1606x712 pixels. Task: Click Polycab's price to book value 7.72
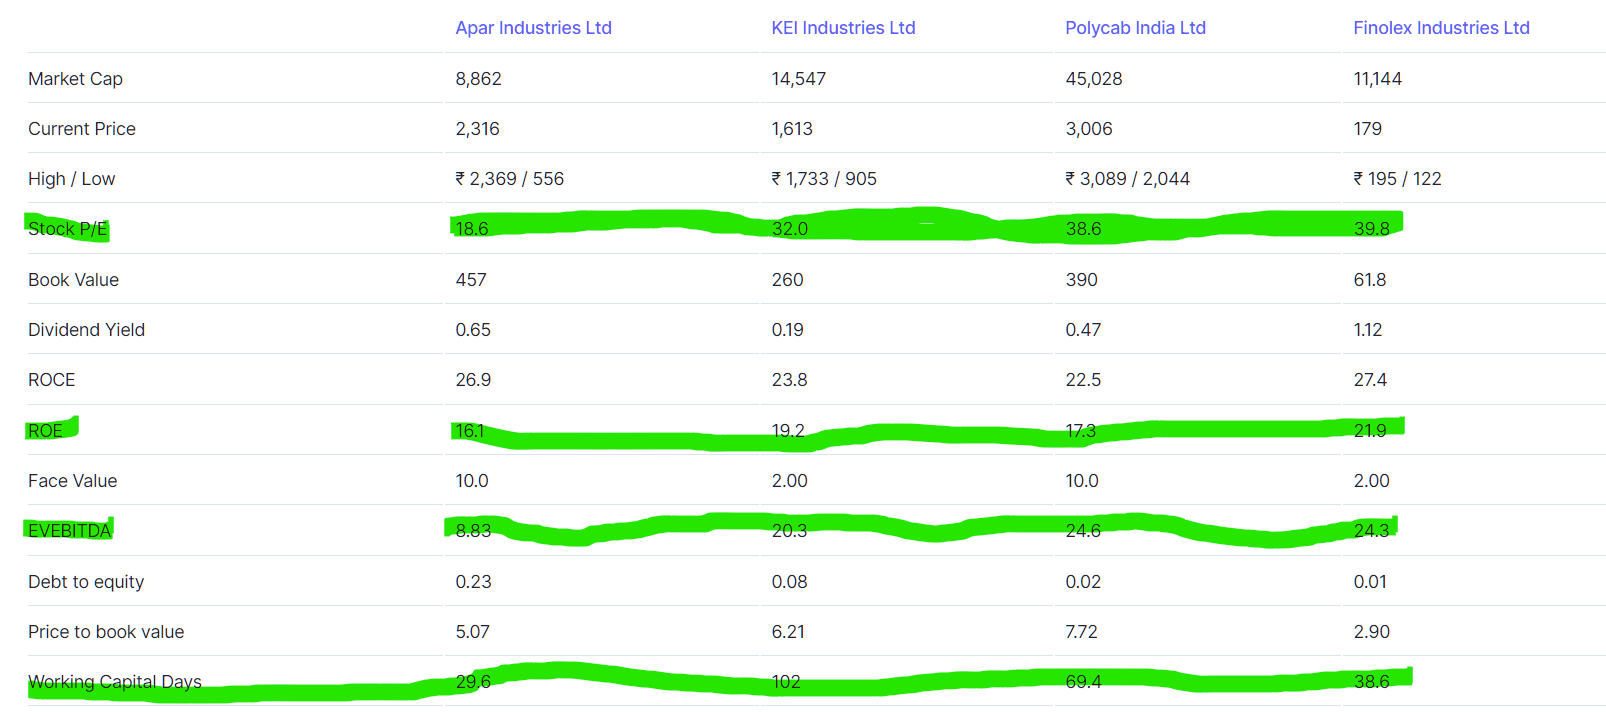click(1081, 632)
